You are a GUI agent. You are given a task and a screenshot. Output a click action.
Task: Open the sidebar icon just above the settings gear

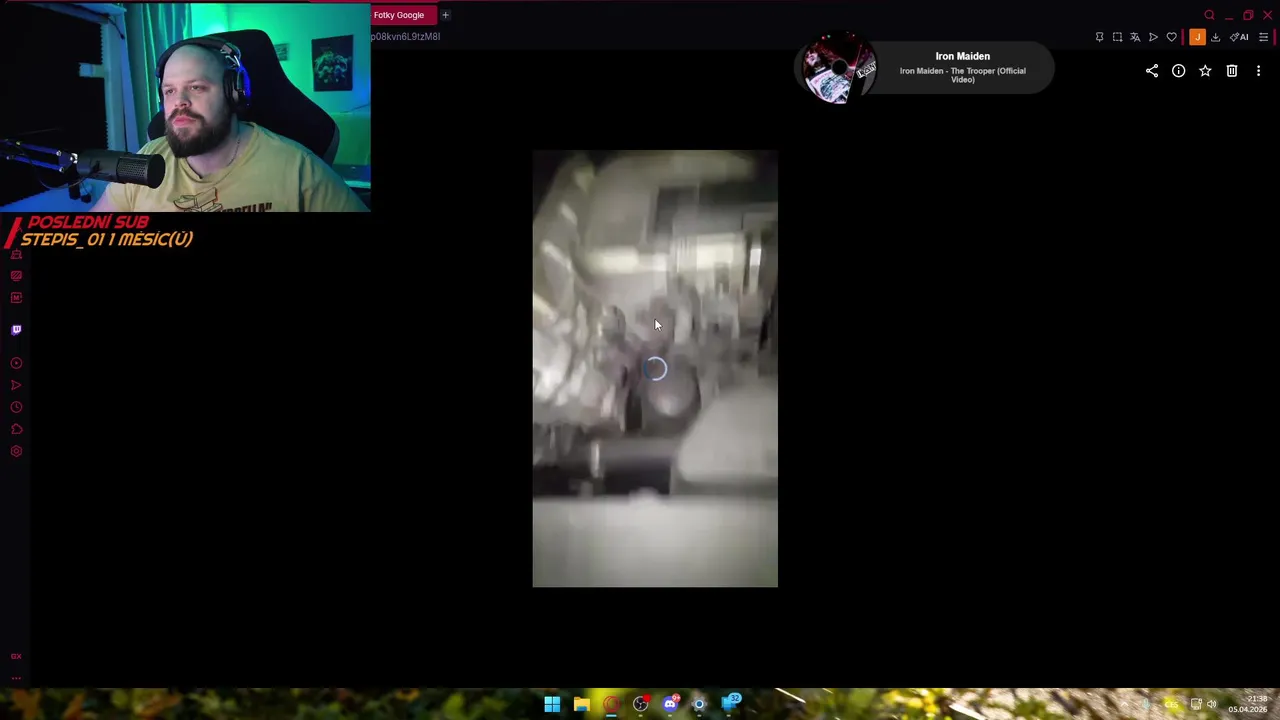16,429
